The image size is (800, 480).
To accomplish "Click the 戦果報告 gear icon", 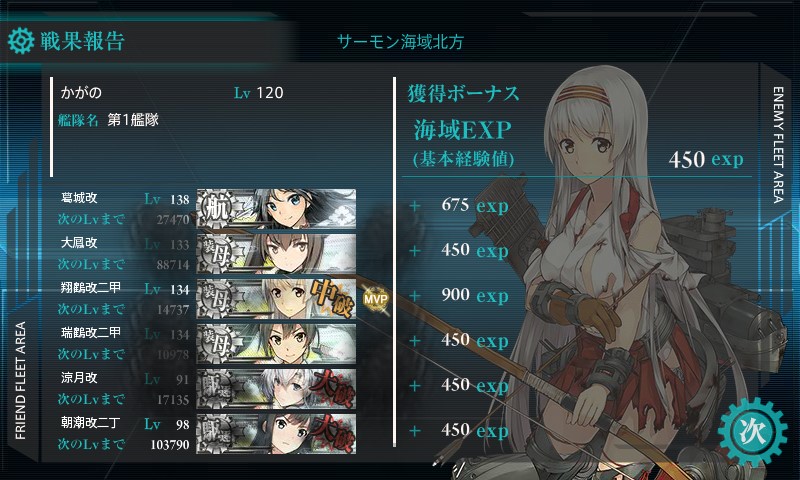I will point(21,41).
